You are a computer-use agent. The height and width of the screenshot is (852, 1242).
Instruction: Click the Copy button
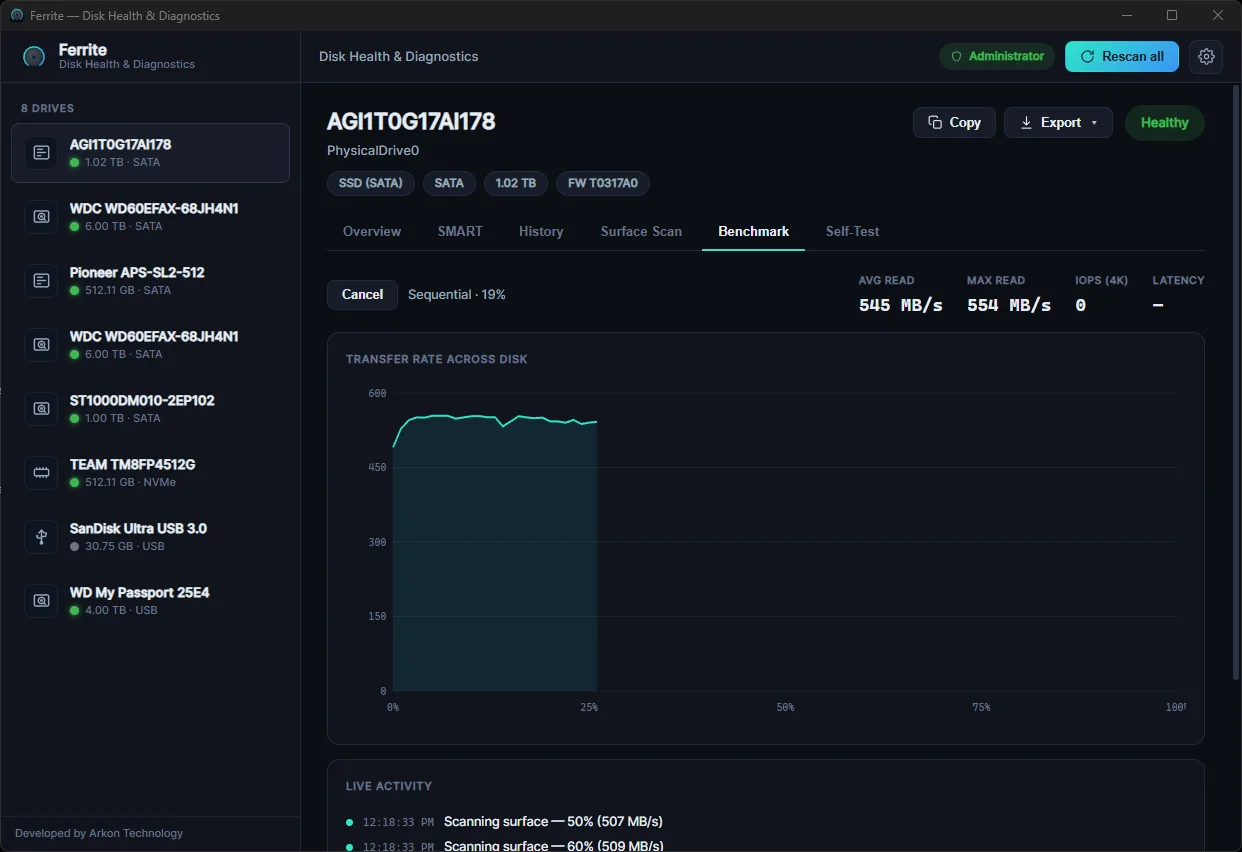point(954,123)
